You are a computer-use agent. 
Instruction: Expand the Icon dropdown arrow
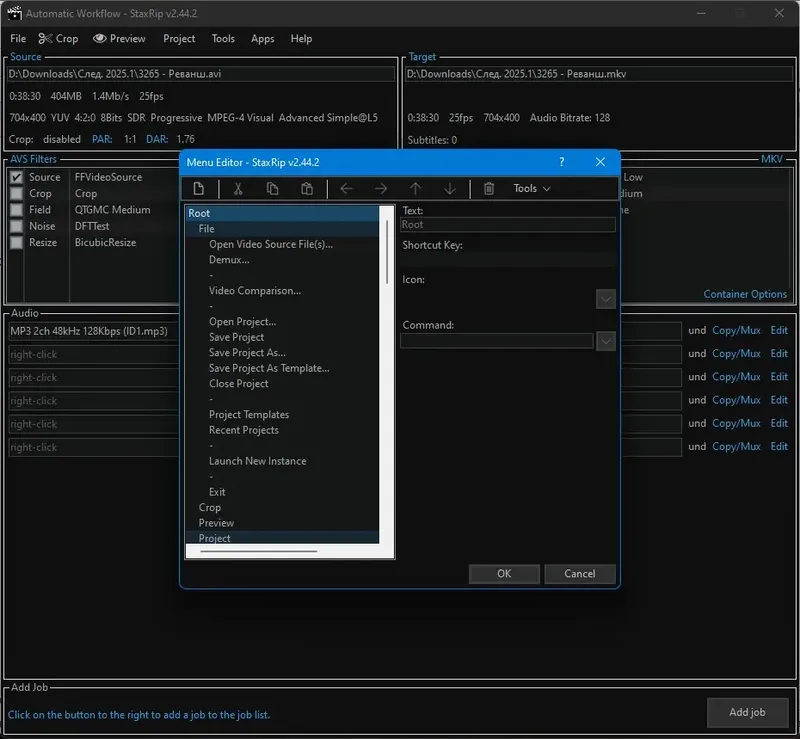[605, 299]
